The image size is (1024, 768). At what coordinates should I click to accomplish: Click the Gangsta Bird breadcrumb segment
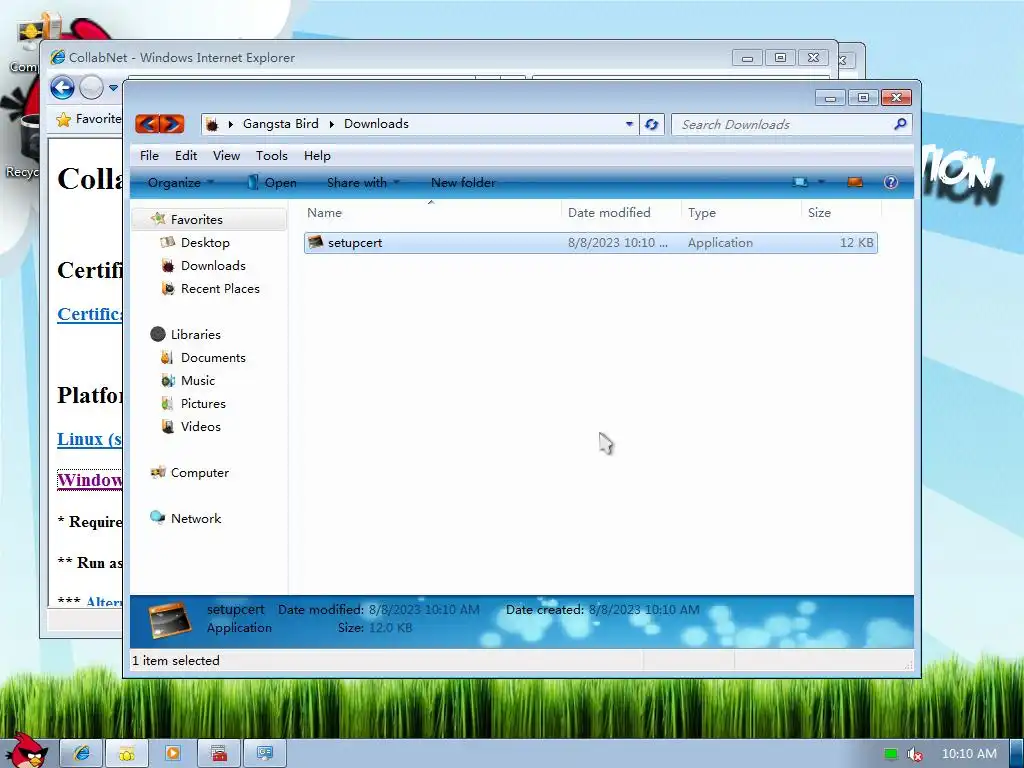pos(281,124)
